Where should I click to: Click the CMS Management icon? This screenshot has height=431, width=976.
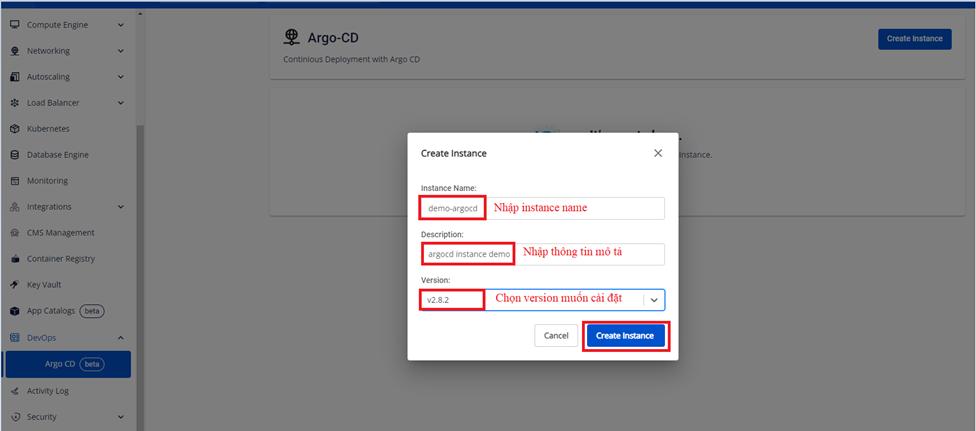point(15,233)
